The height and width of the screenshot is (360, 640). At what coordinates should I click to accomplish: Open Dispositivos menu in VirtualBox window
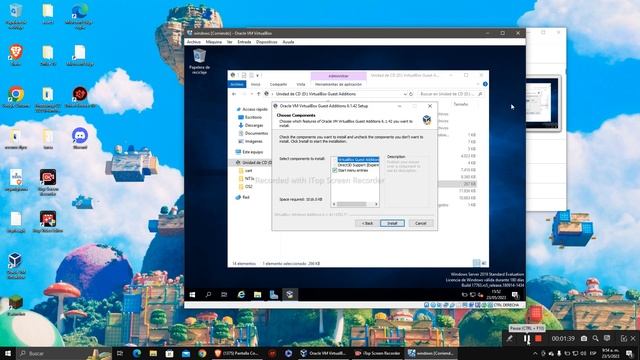coord(267,42)
